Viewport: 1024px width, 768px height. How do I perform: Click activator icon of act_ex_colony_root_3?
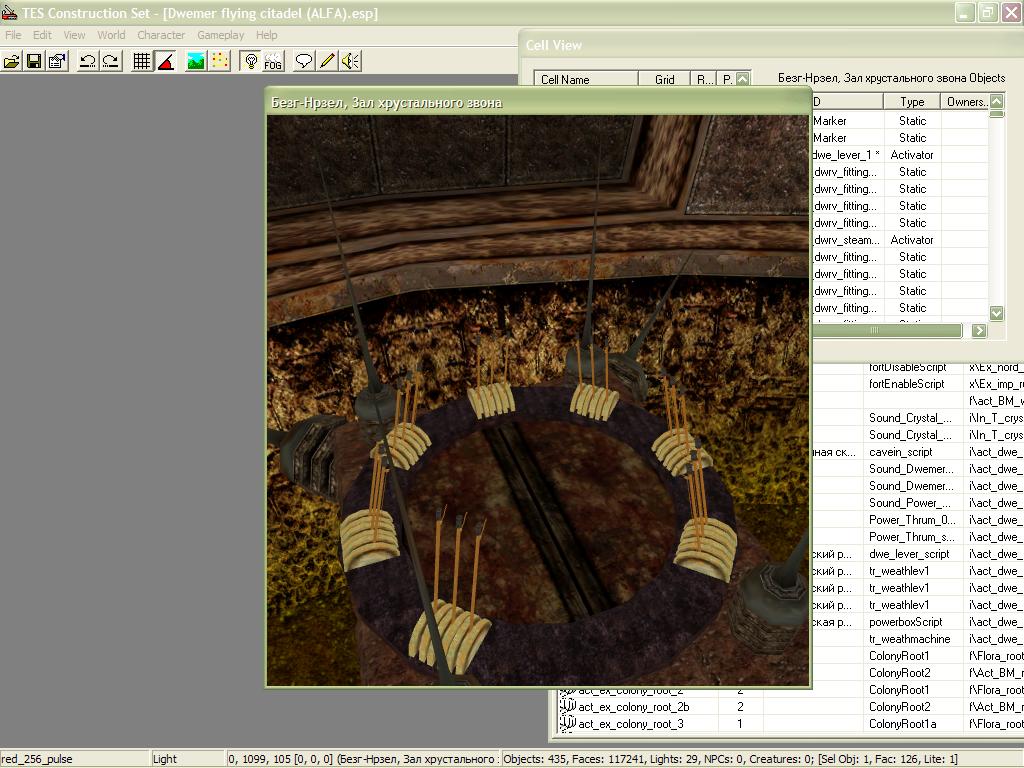pos(568,723)
